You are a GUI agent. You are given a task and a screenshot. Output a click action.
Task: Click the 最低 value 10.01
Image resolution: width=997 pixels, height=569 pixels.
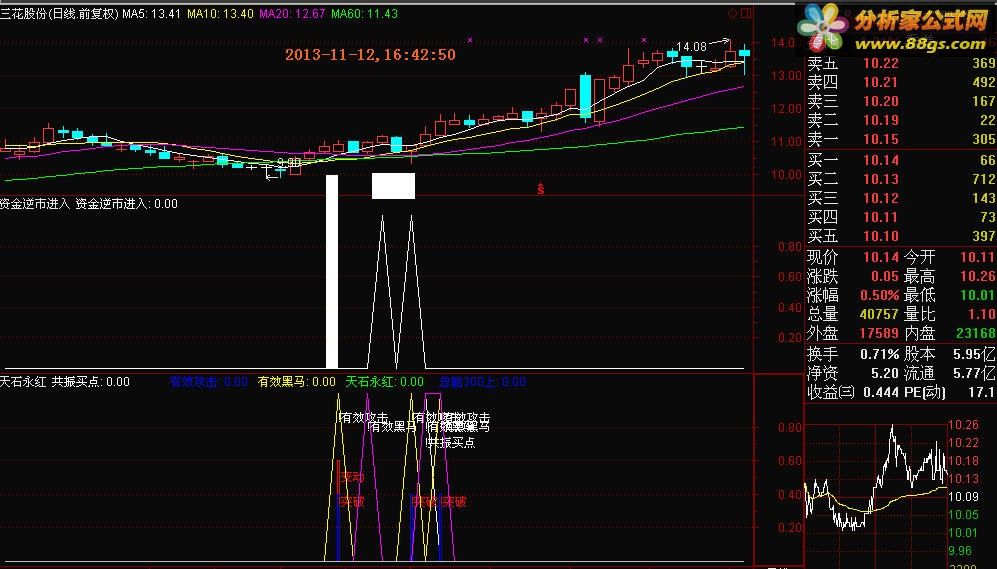(x=977, y=296)
